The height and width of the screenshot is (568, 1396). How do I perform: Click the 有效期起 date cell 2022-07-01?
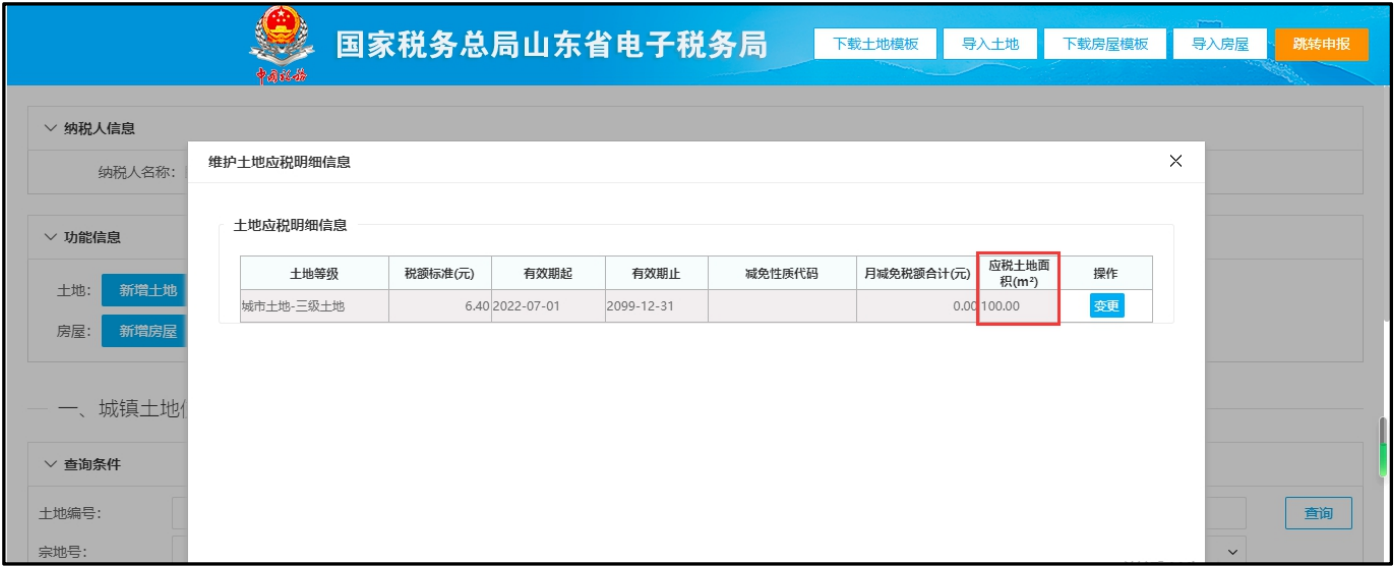(x=547, y=306)
